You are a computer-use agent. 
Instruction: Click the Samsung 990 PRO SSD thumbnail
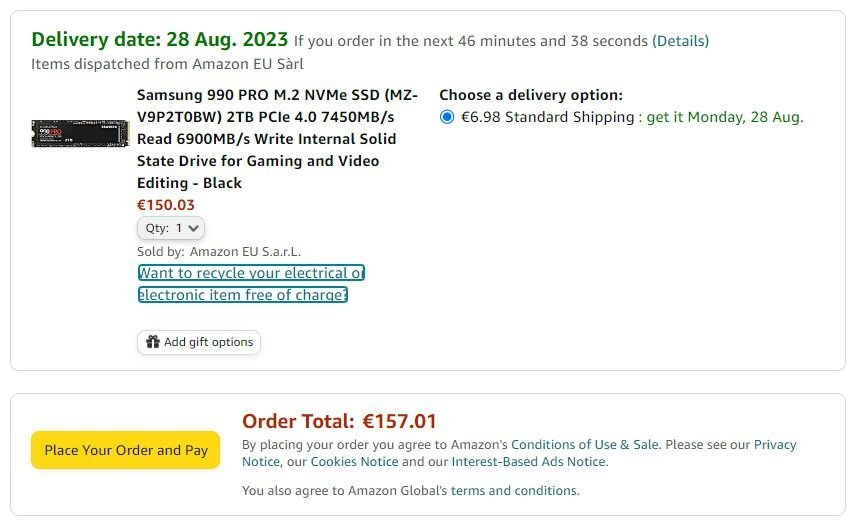tap(80, 134)
